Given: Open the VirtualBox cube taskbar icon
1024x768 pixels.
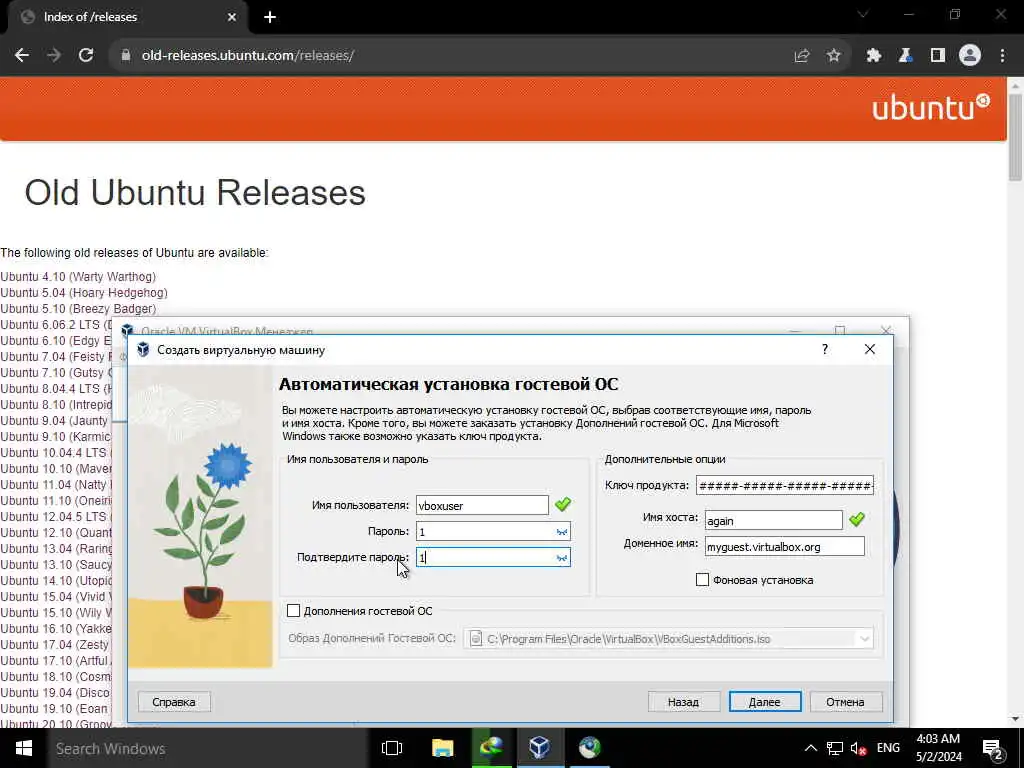Looking at the screenshot, I should point(539,748).
